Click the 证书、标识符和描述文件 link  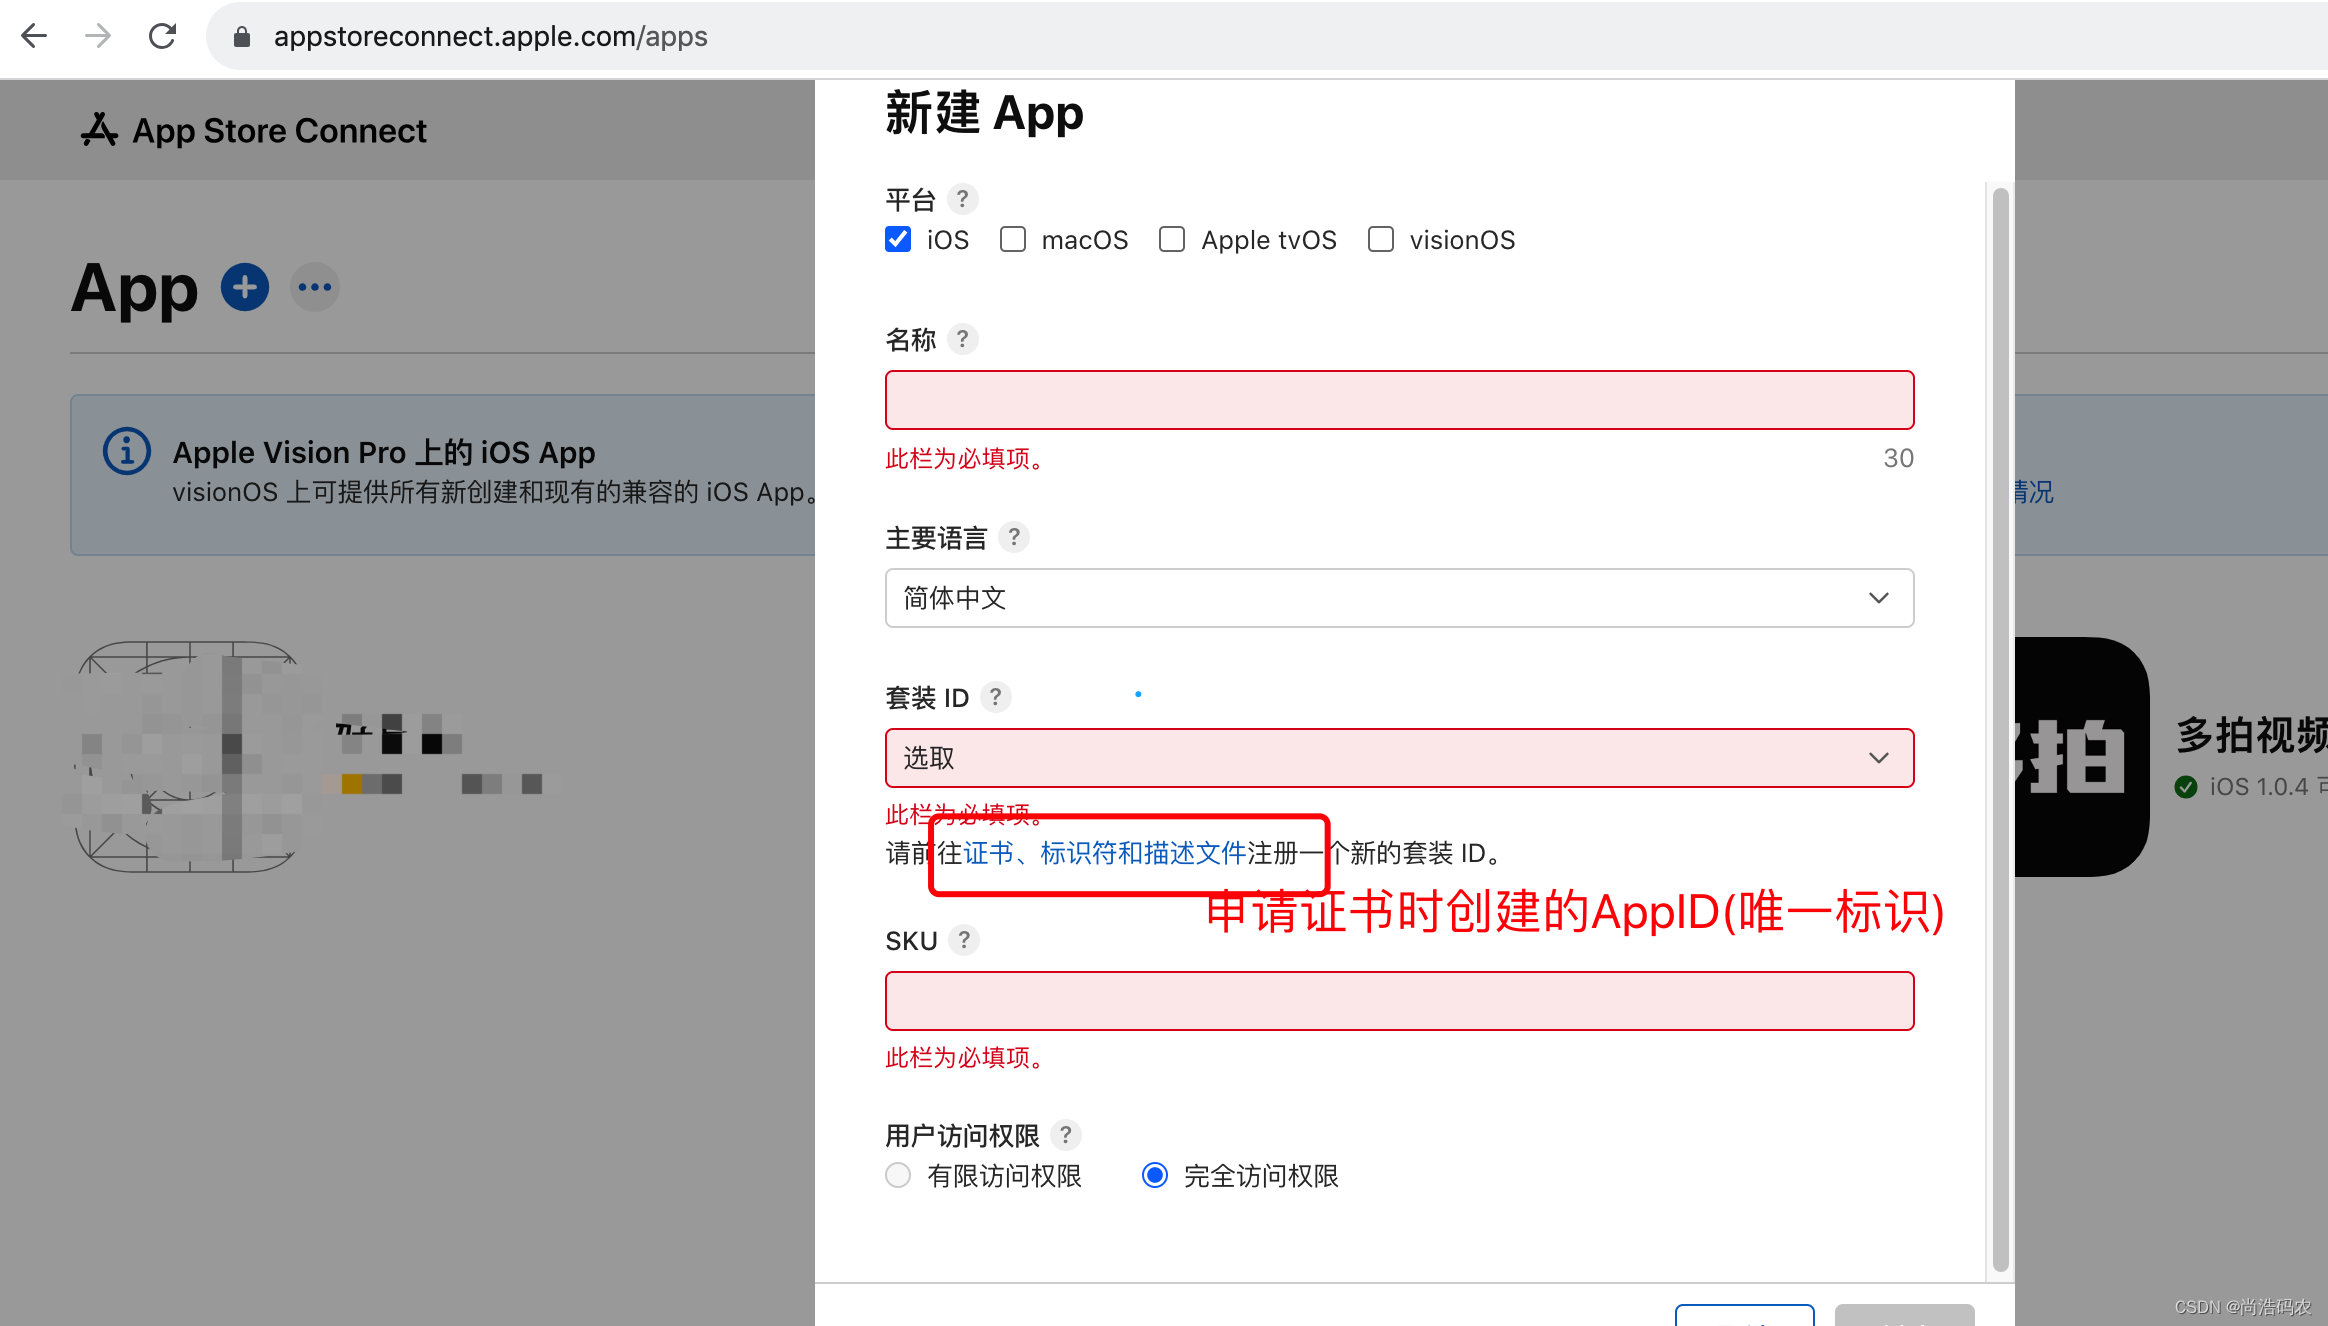[x=1103, y=853]
